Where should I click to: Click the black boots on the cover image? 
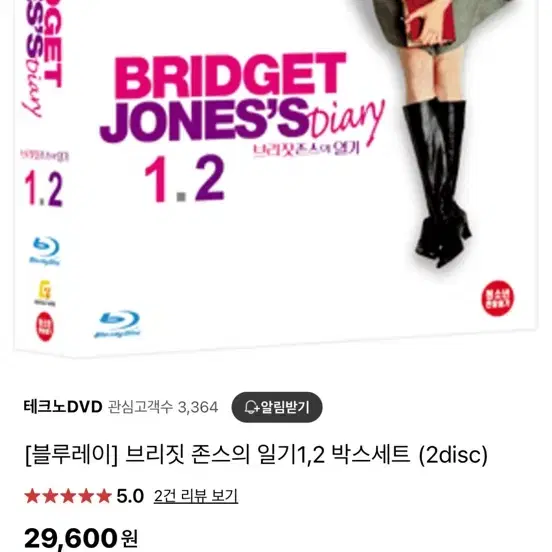click(438, 183)
